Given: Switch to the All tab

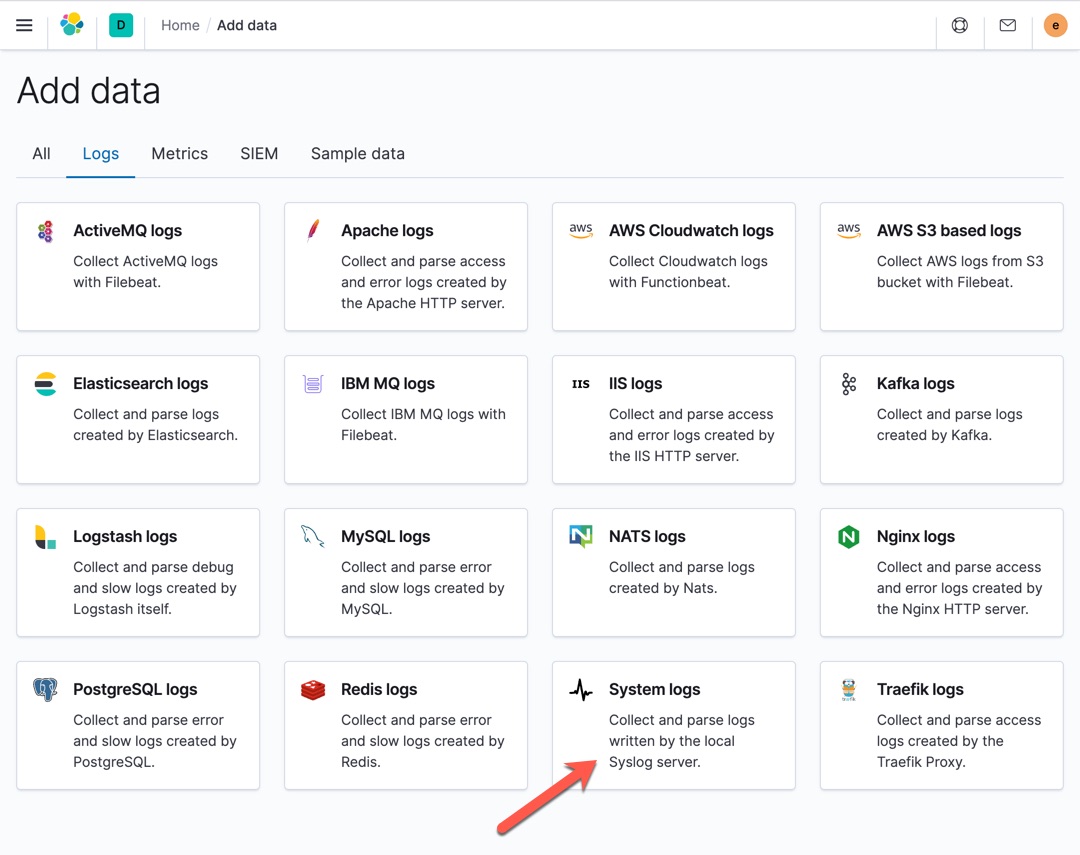Looking at the screenshot, I should (x=41, y=154).
